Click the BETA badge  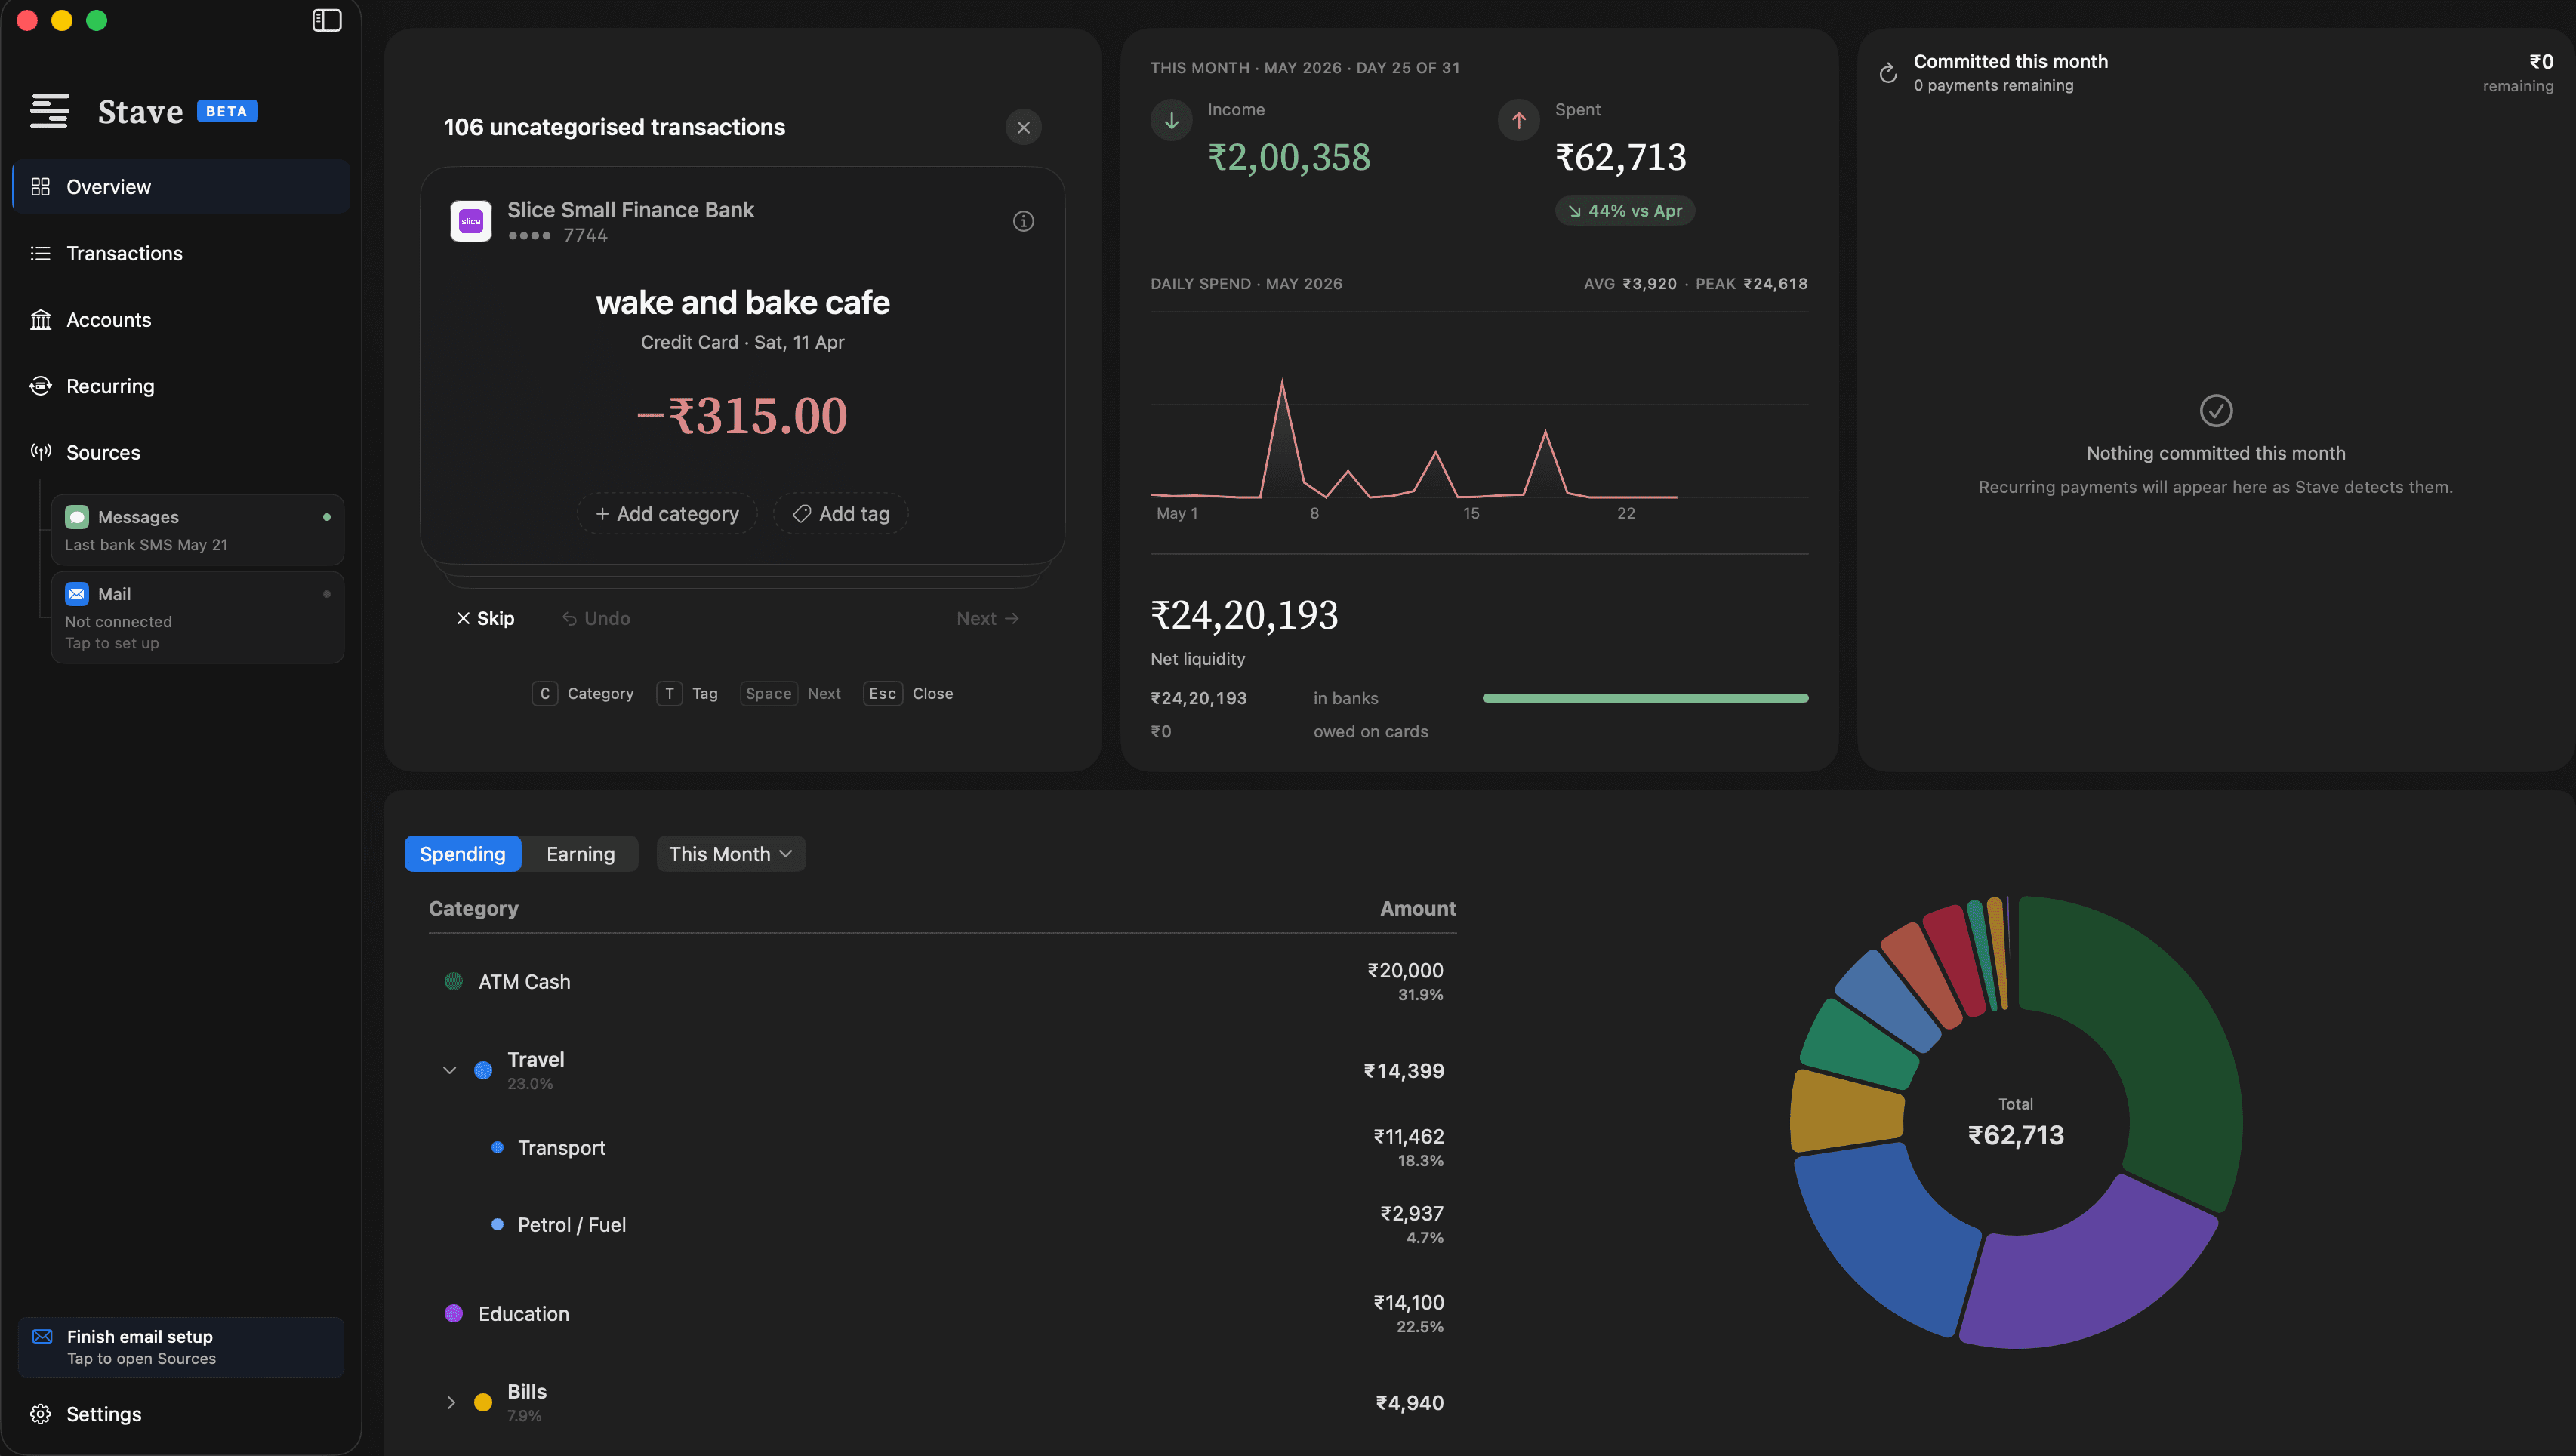coord(227,111)
